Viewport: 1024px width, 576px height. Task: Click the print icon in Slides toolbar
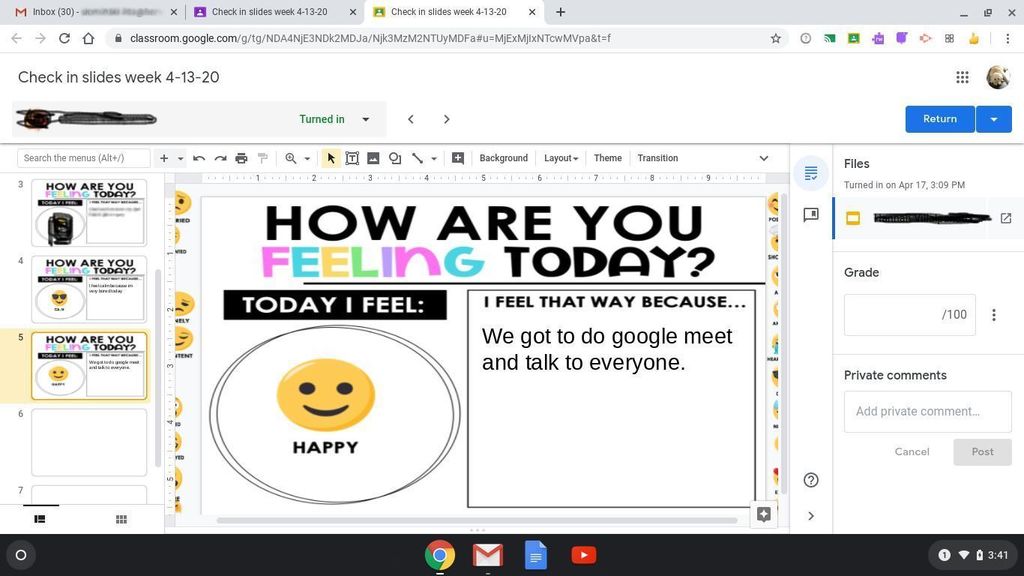pyautogui.click(x=242, y=158)
